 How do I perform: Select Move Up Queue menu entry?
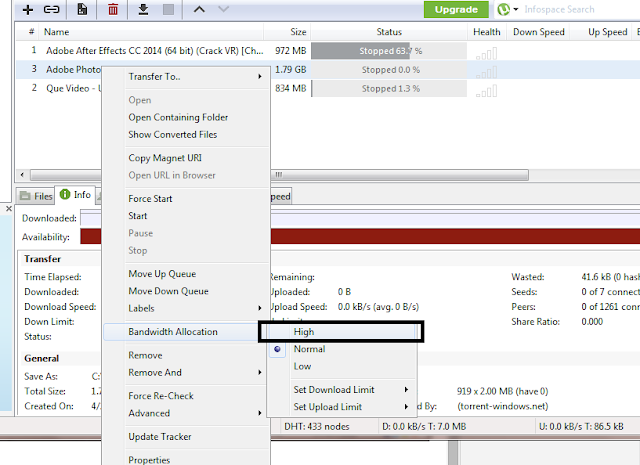[162, 274]
